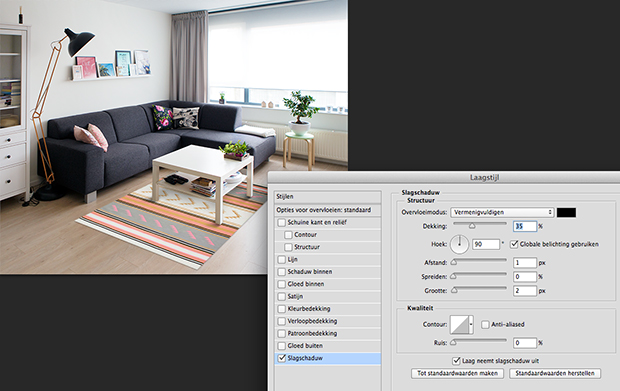This screenshot has width=620, height=391.
Task: Click the Afstand slider handle
Action: (454, 262)
